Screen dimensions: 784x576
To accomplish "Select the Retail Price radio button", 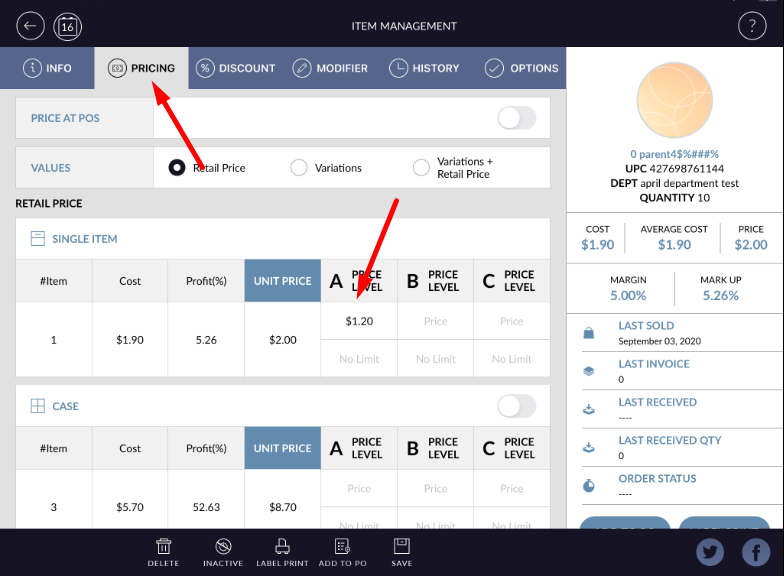I will pos(177,168).
